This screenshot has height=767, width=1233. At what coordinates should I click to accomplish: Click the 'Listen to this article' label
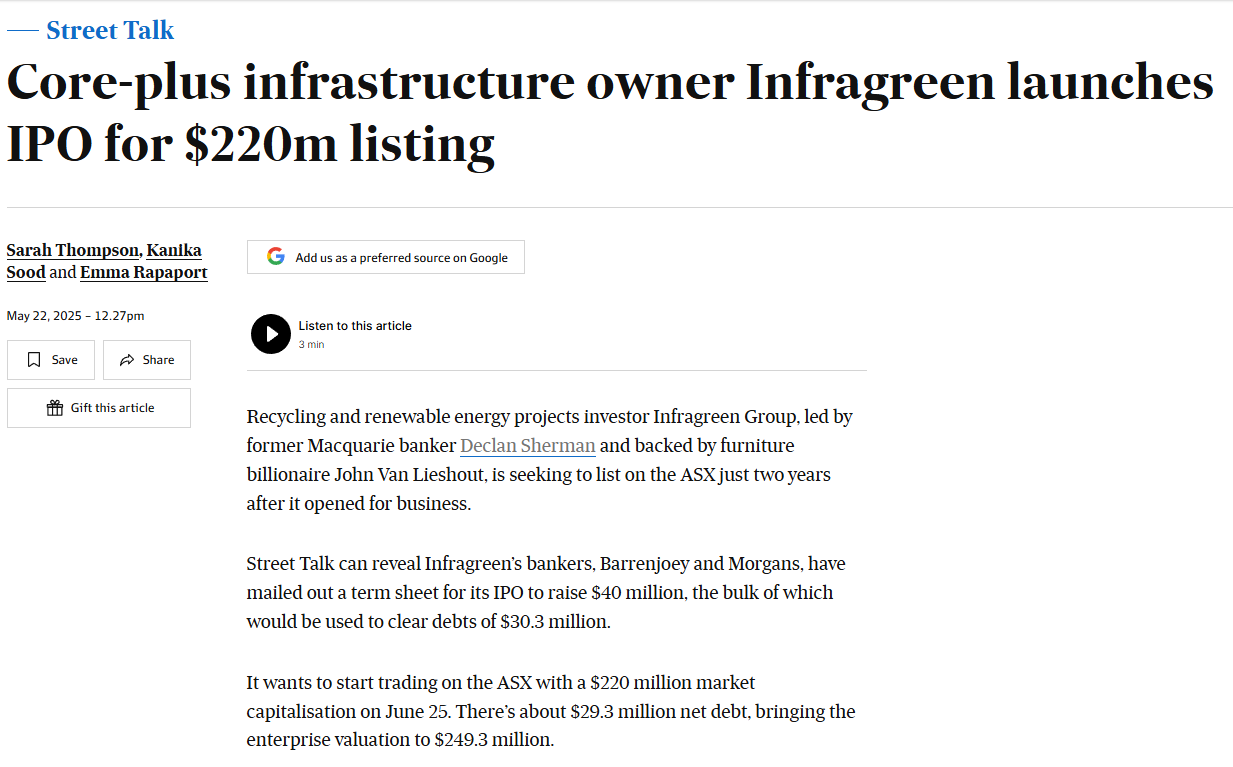(355, 326)
